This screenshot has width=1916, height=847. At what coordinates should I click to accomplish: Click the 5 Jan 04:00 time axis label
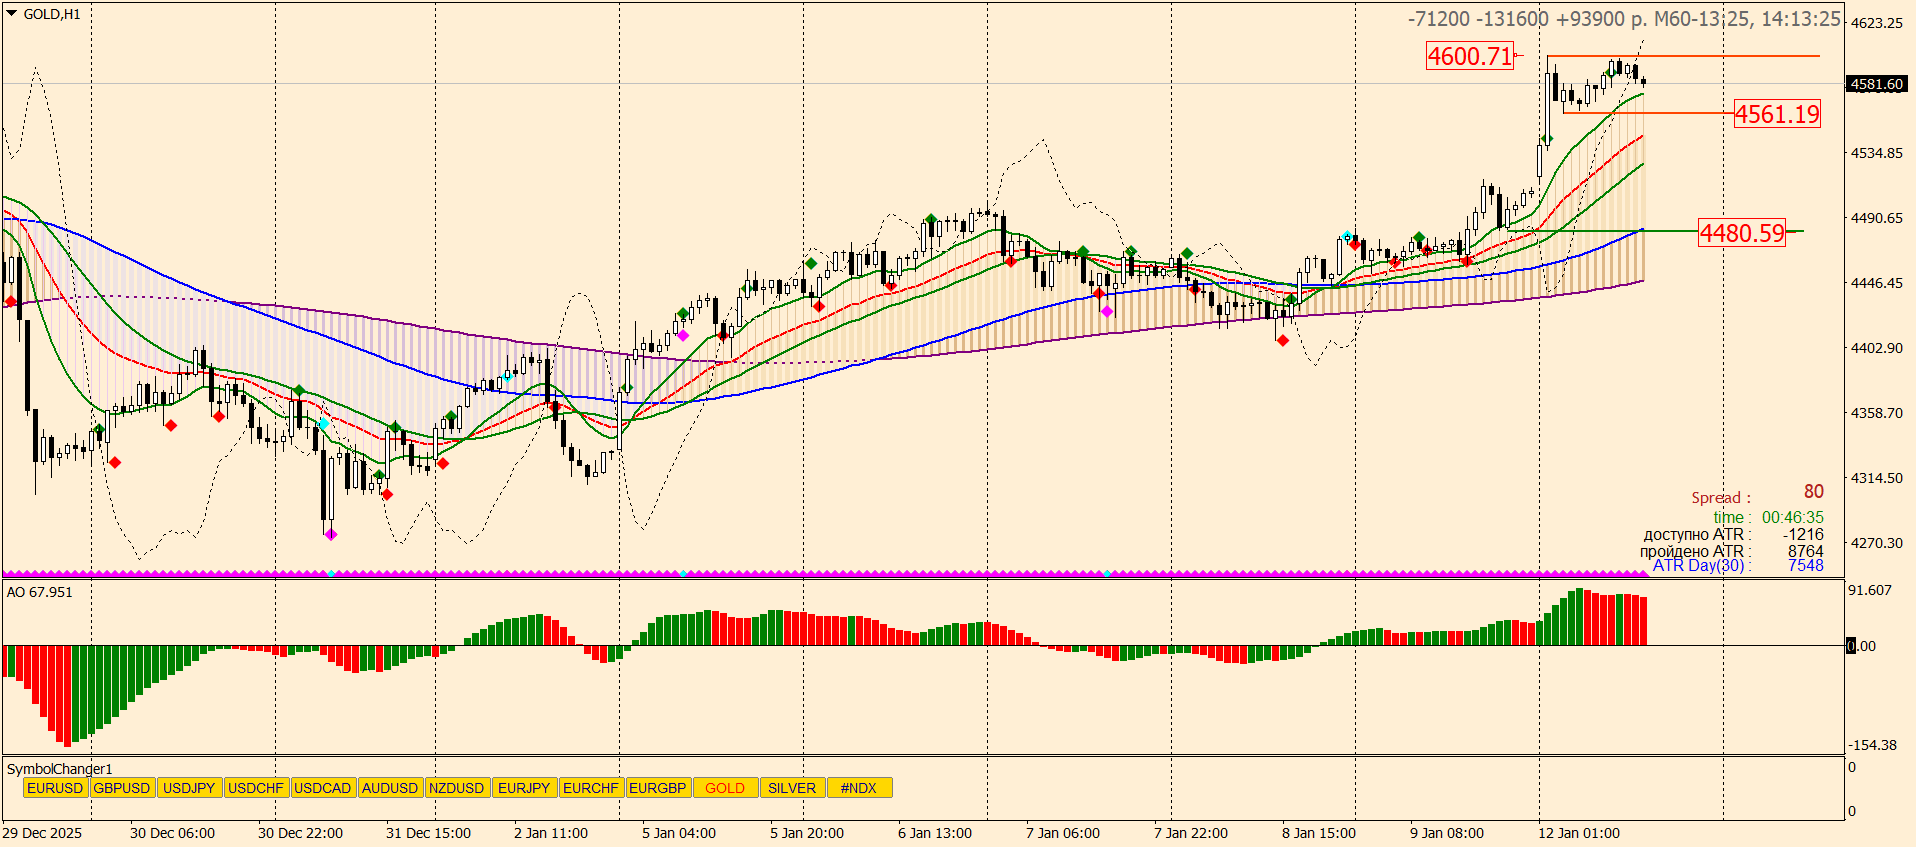[x=679, y=833]
